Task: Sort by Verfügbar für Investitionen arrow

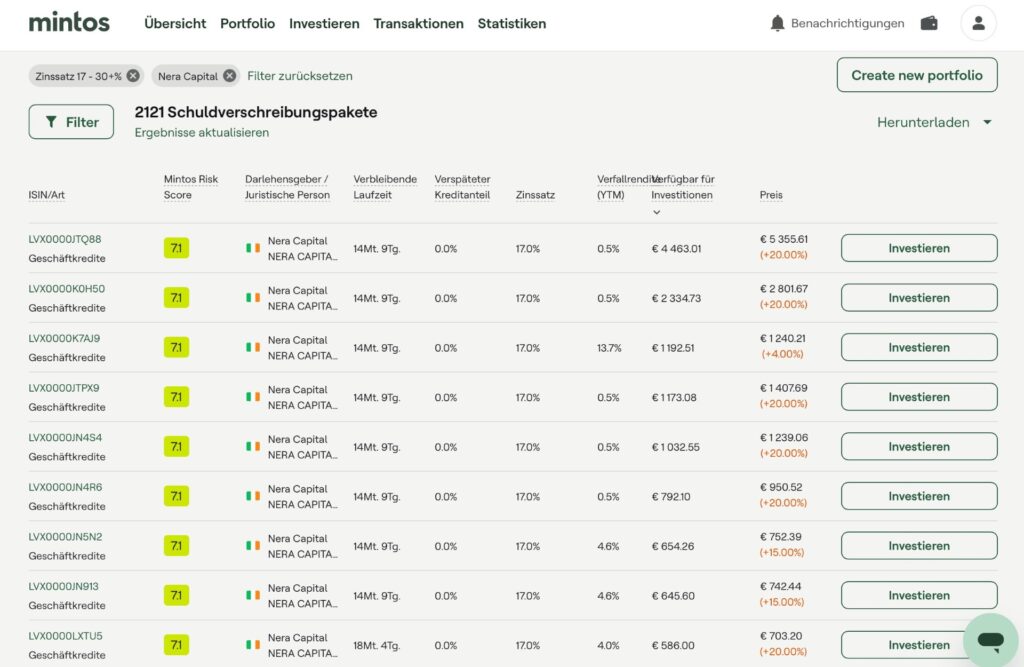Action: coord(657,212)
